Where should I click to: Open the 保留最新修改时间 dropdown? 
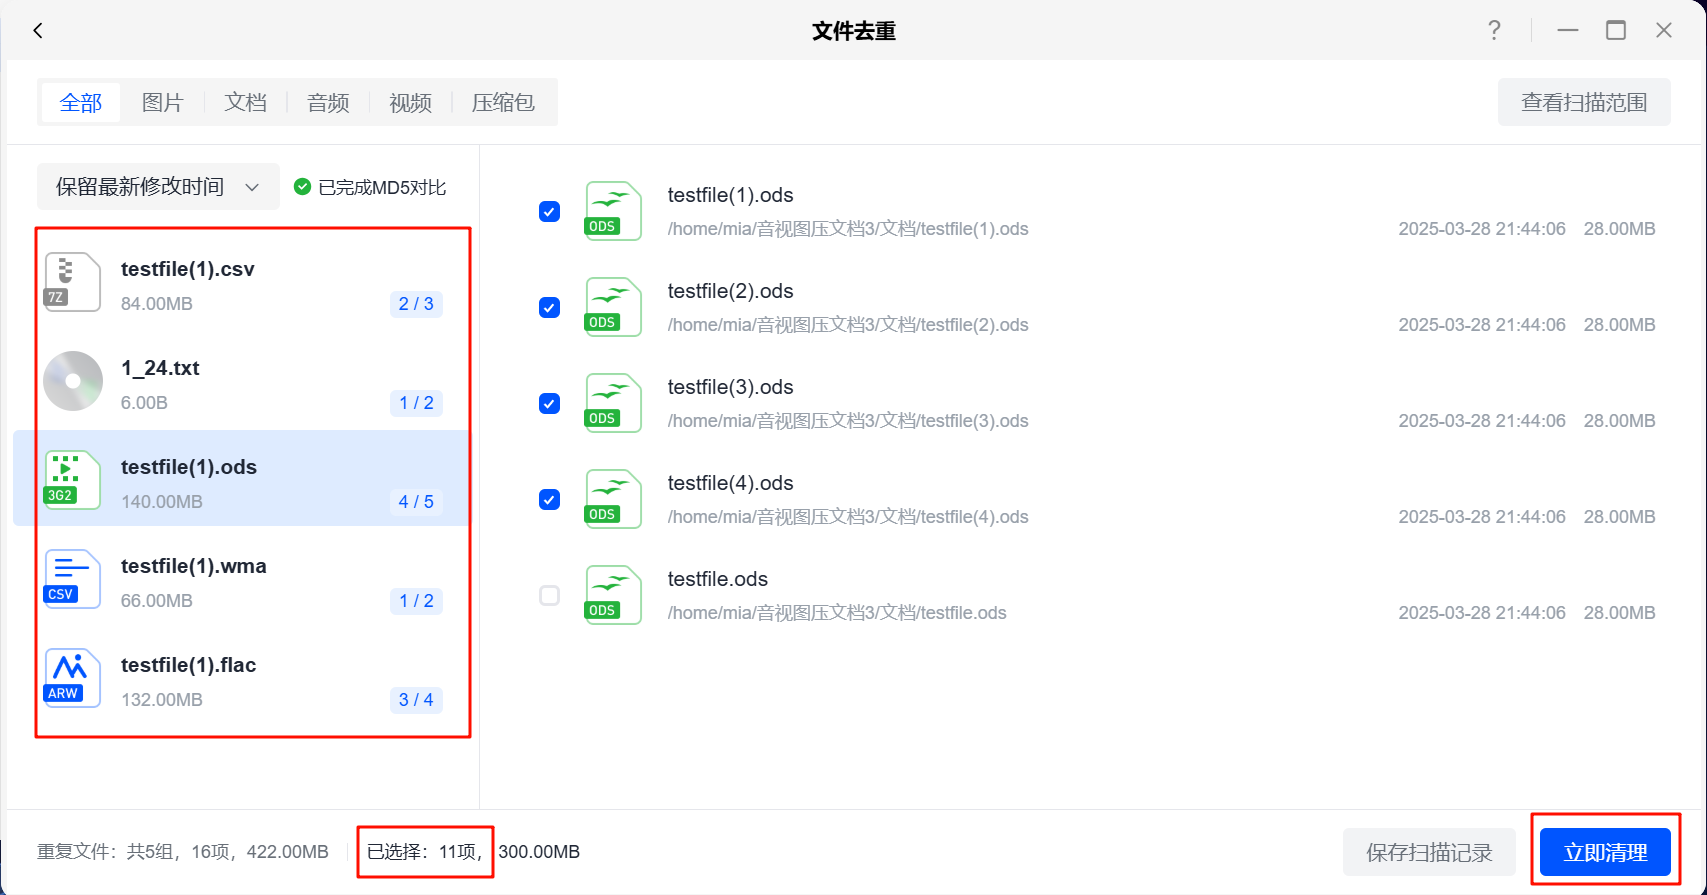(x=158, y=187)
